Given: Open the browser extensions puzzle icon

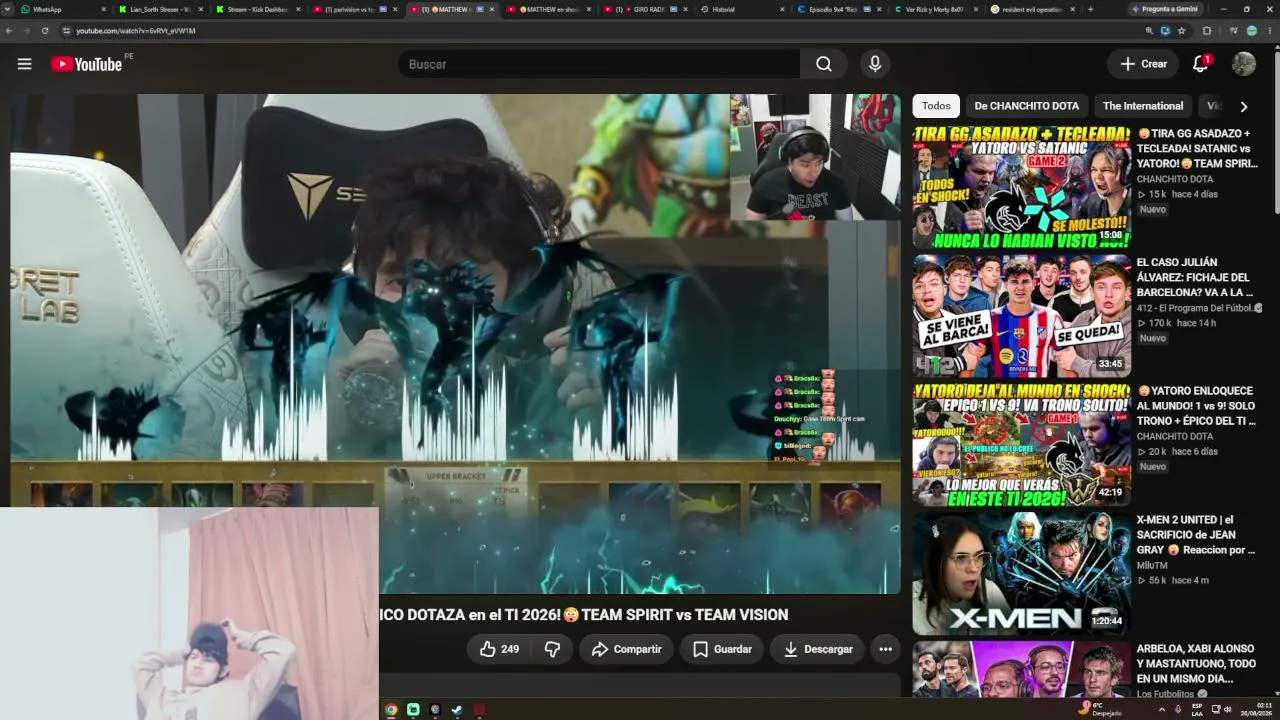Looking at the screenshot, I should (x=1207, y=31).
